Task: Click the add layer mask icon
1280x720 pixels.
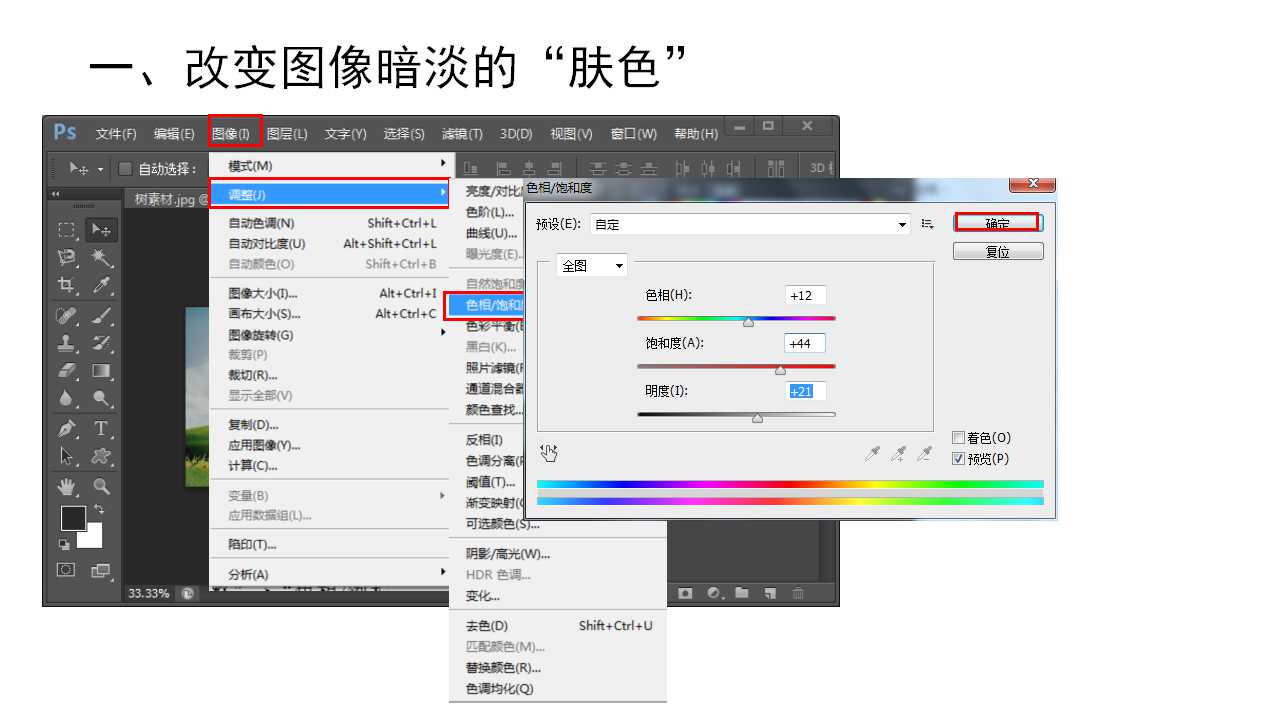Action: point(685,593)
